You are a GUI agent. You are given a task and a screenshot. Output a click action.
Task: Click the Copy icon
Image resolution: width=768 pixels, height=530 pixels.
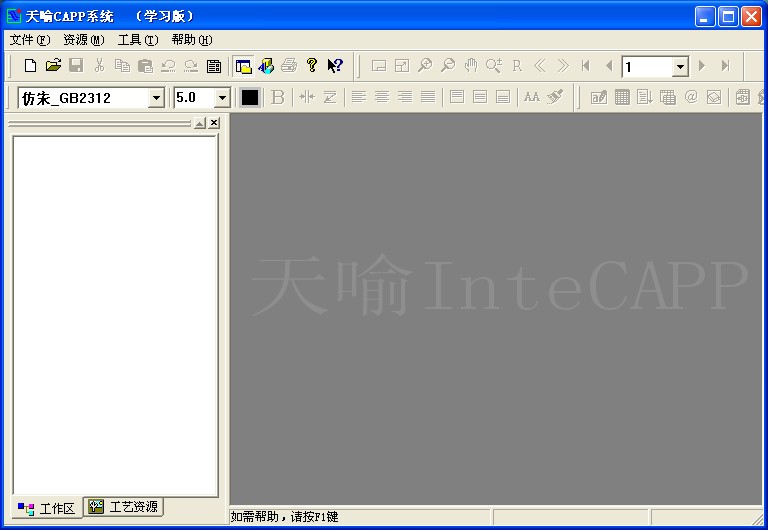pyautogui.click(x=122, y=66)
